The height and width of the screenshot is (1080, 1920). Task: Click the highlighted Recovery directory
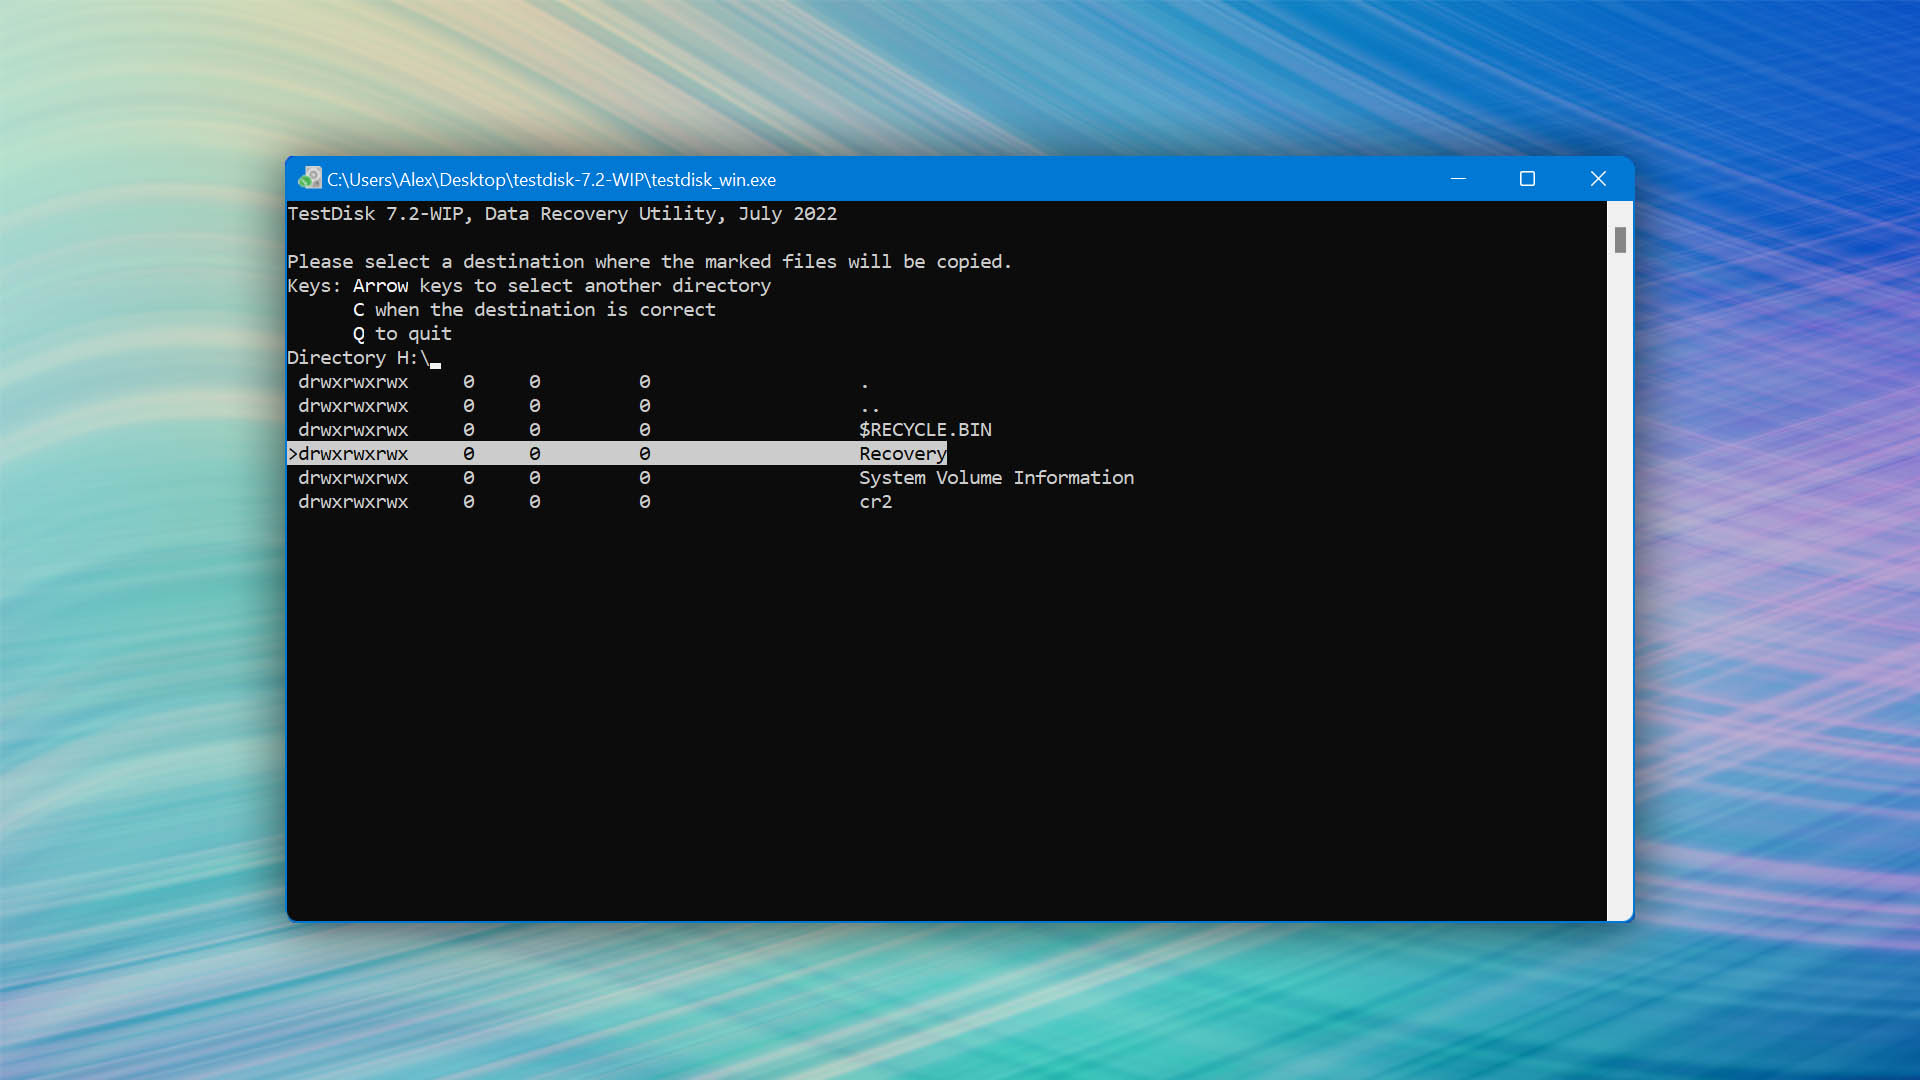pyautogui.click(x=902, y=454)
